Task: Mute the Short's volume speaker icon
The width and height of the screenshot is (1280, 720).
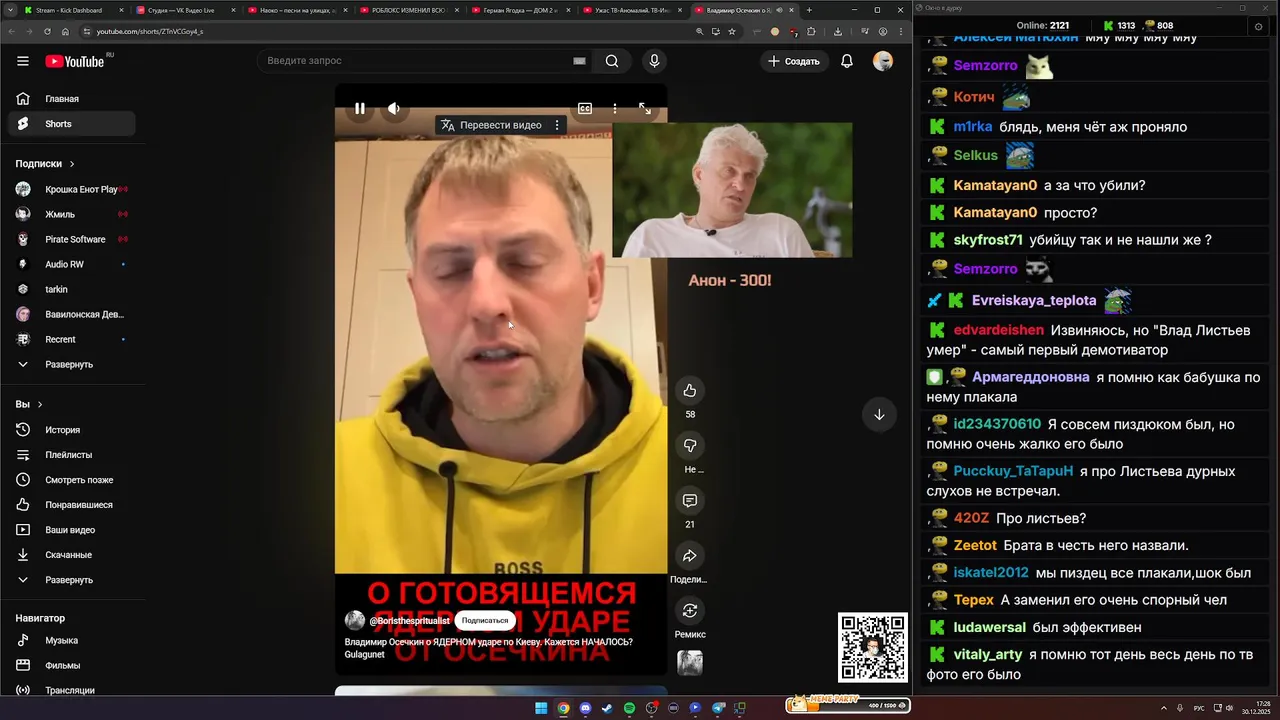Action: [x=394, y=108]
